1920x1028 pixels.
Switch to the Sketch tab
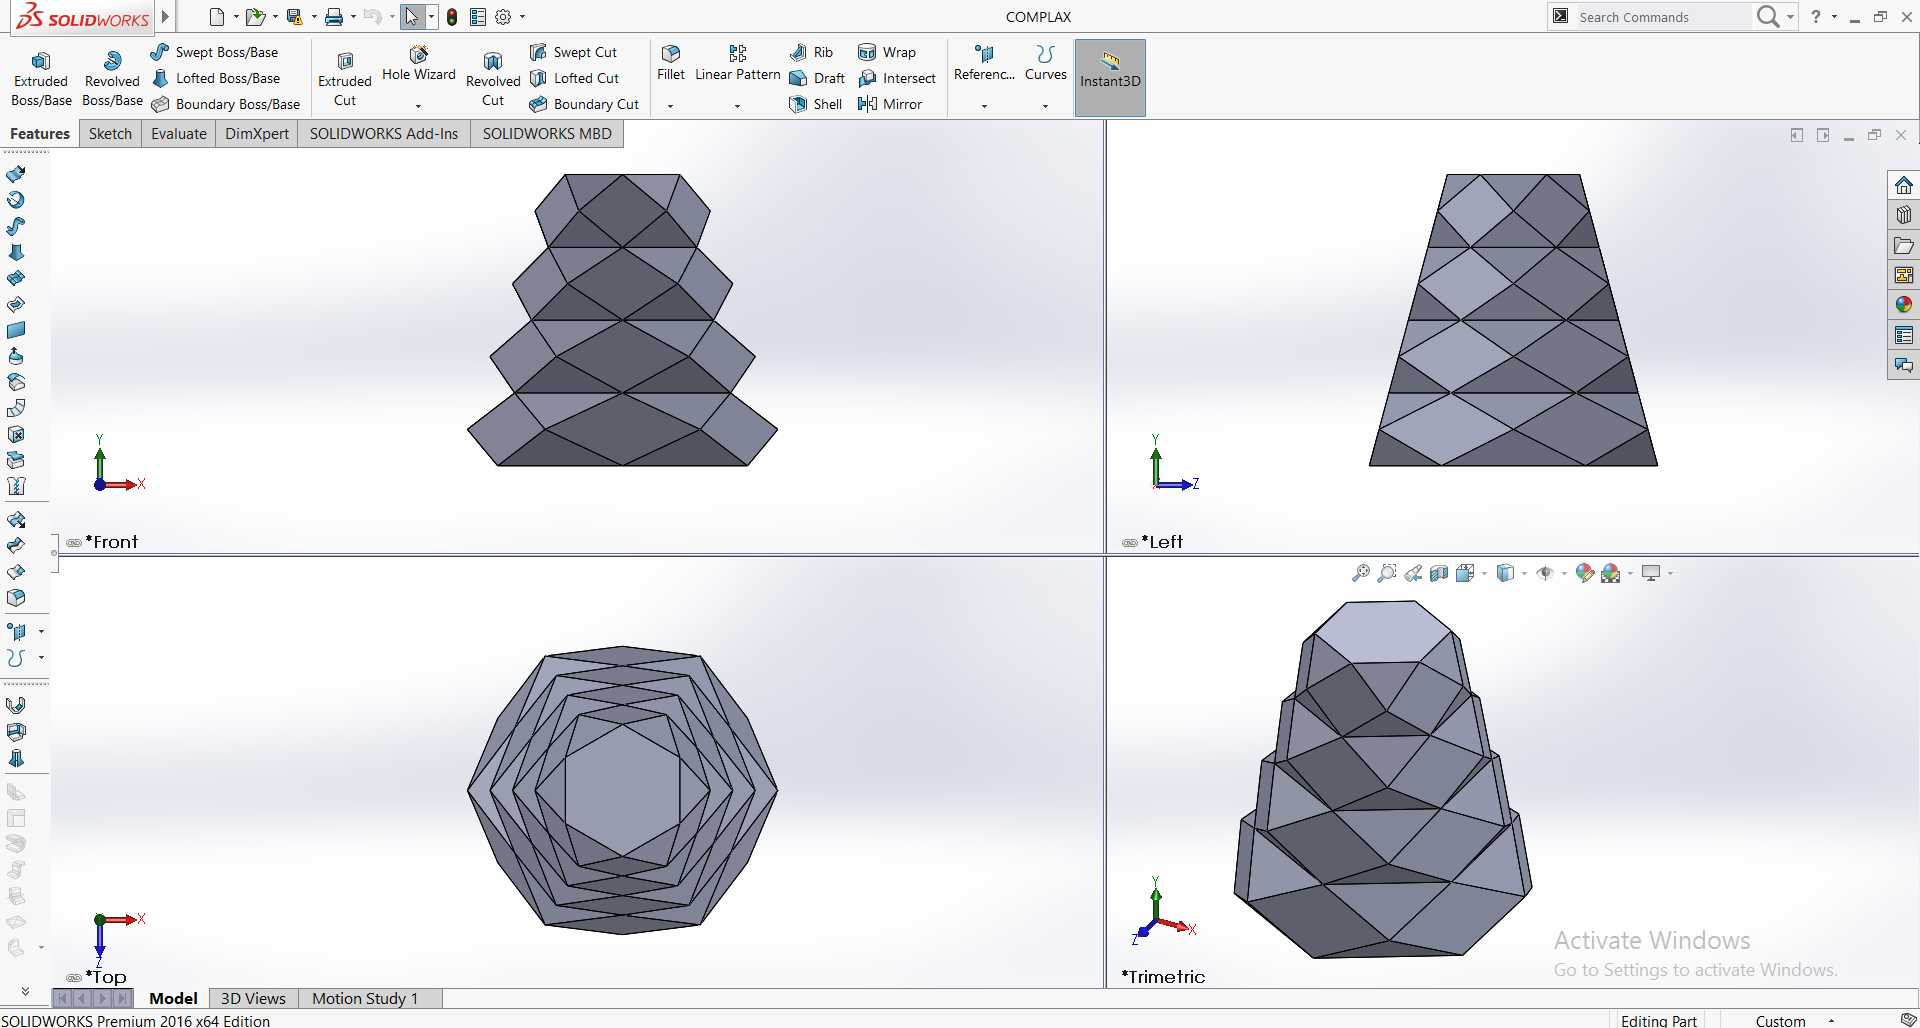pos(110,134)
